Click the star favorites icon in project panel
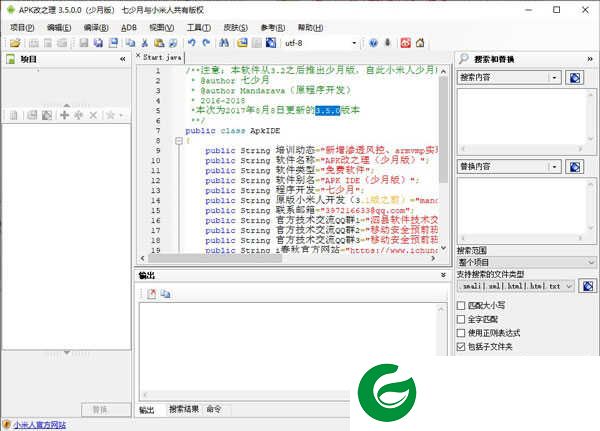The width and height of the screenshot is (600, 431). 111,115
